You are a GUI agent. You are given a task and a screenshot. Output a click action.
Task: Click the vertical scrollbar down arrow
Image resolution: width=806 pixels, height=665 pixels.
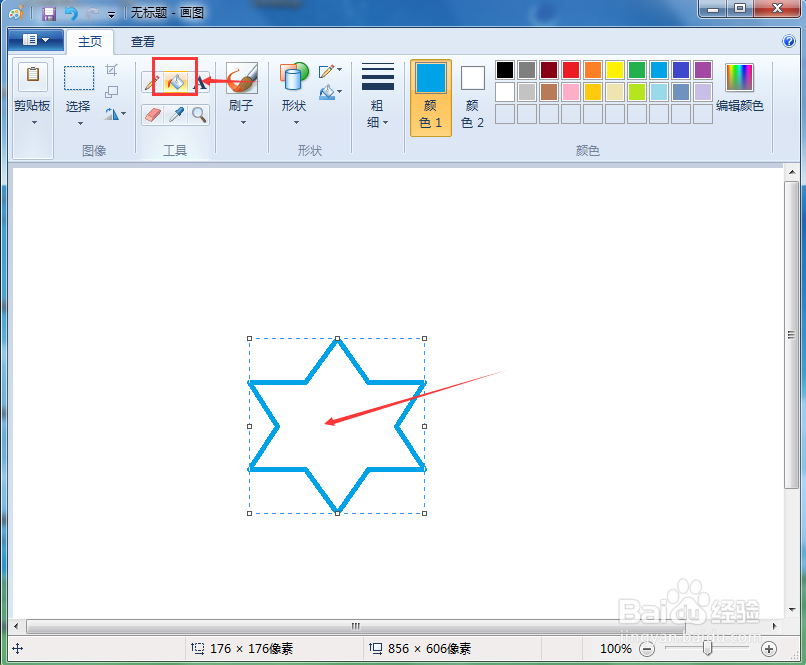click(x=792, y=610)
